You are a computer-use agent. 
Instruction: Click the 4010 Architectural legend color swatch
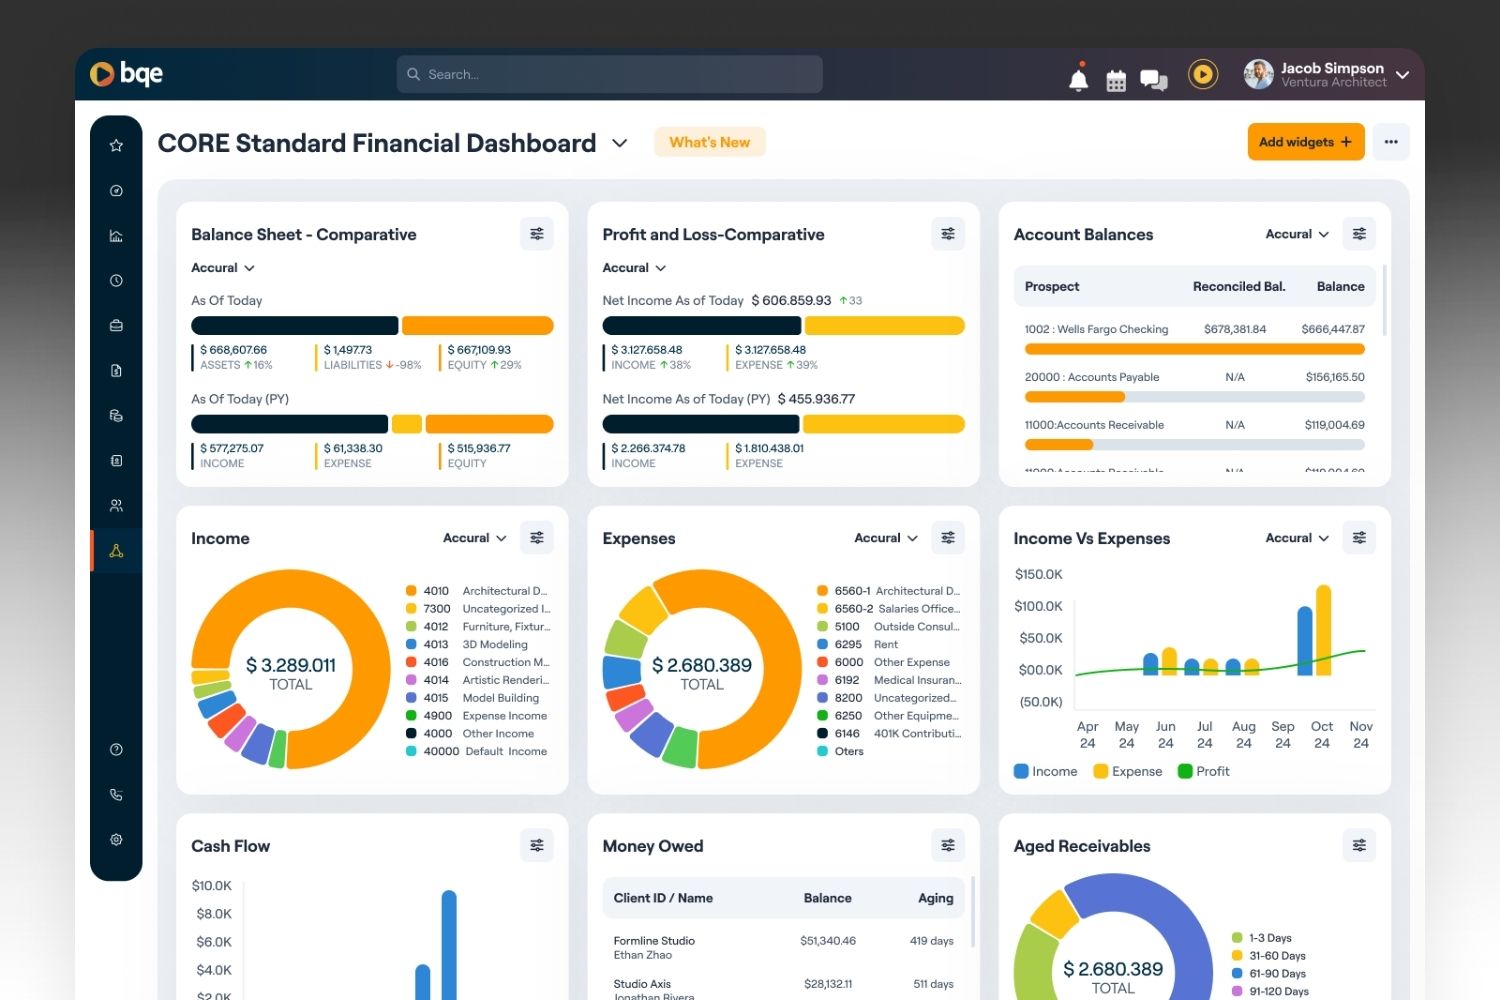click(x=411, y=591)
